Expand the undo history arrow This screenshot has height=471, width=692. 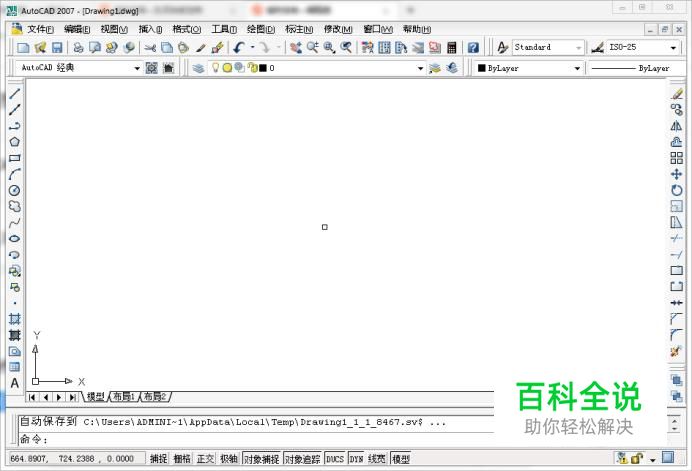coord(252,47)
